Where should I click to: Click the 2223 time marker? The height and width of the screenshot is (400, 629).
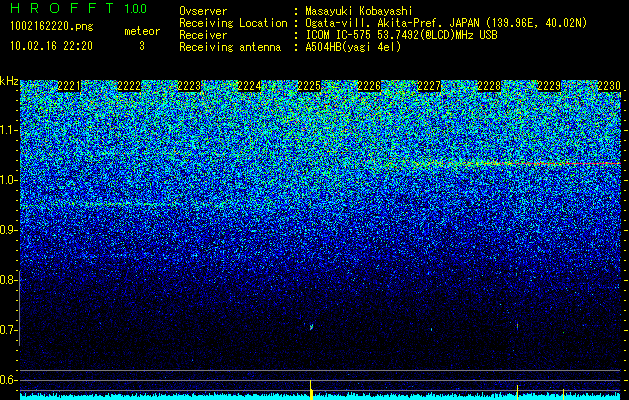coord(189,86)
